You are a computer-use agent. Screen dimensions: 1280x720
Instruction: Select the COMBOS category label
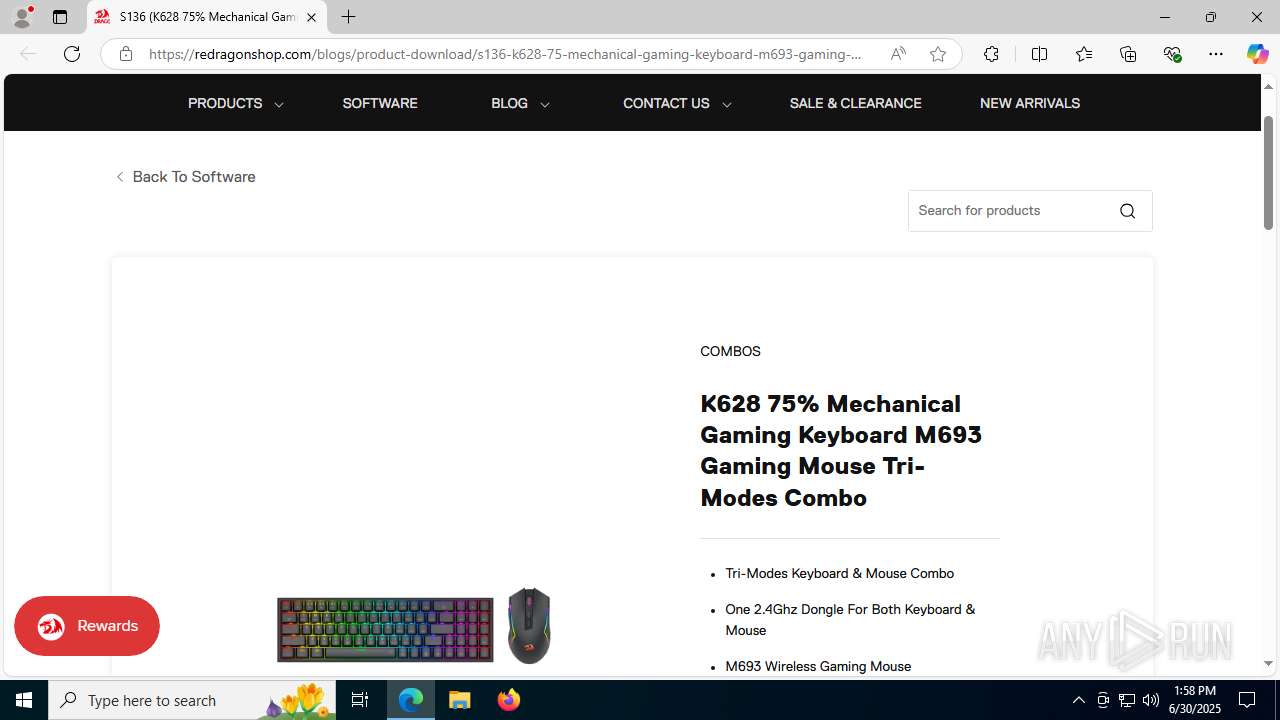(x=730, y=351)
